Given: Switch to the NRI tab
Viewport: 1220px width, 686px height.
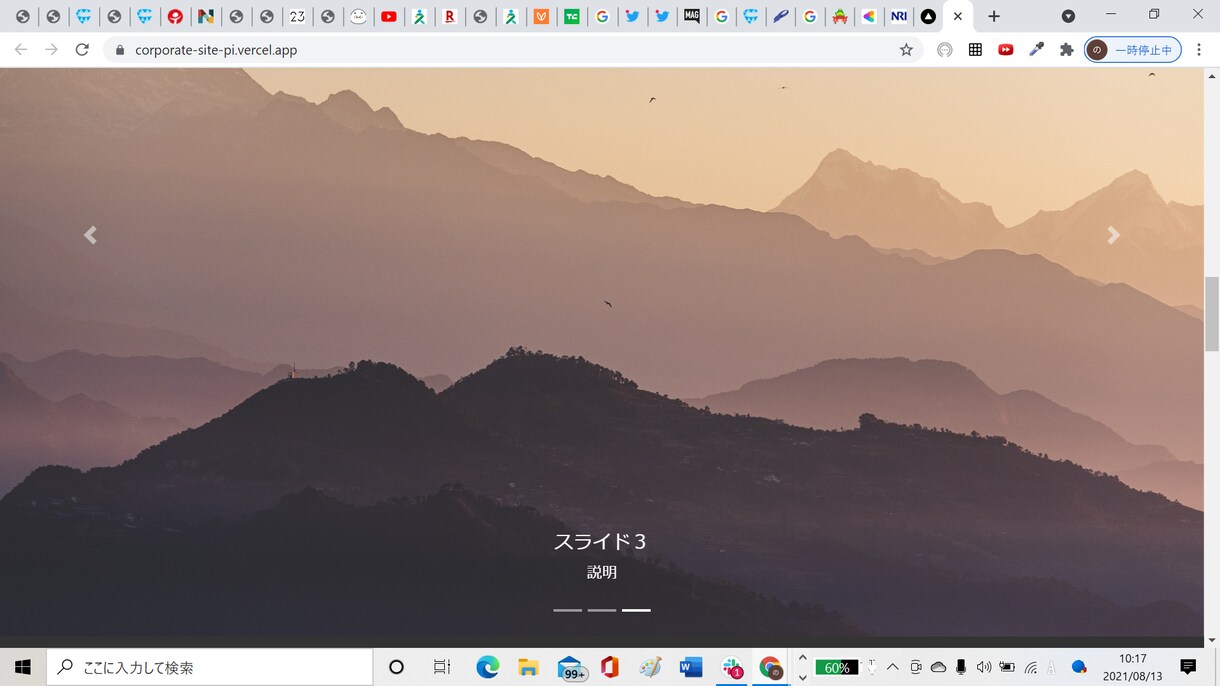Looking at the screenshot, I should [899, 16].
